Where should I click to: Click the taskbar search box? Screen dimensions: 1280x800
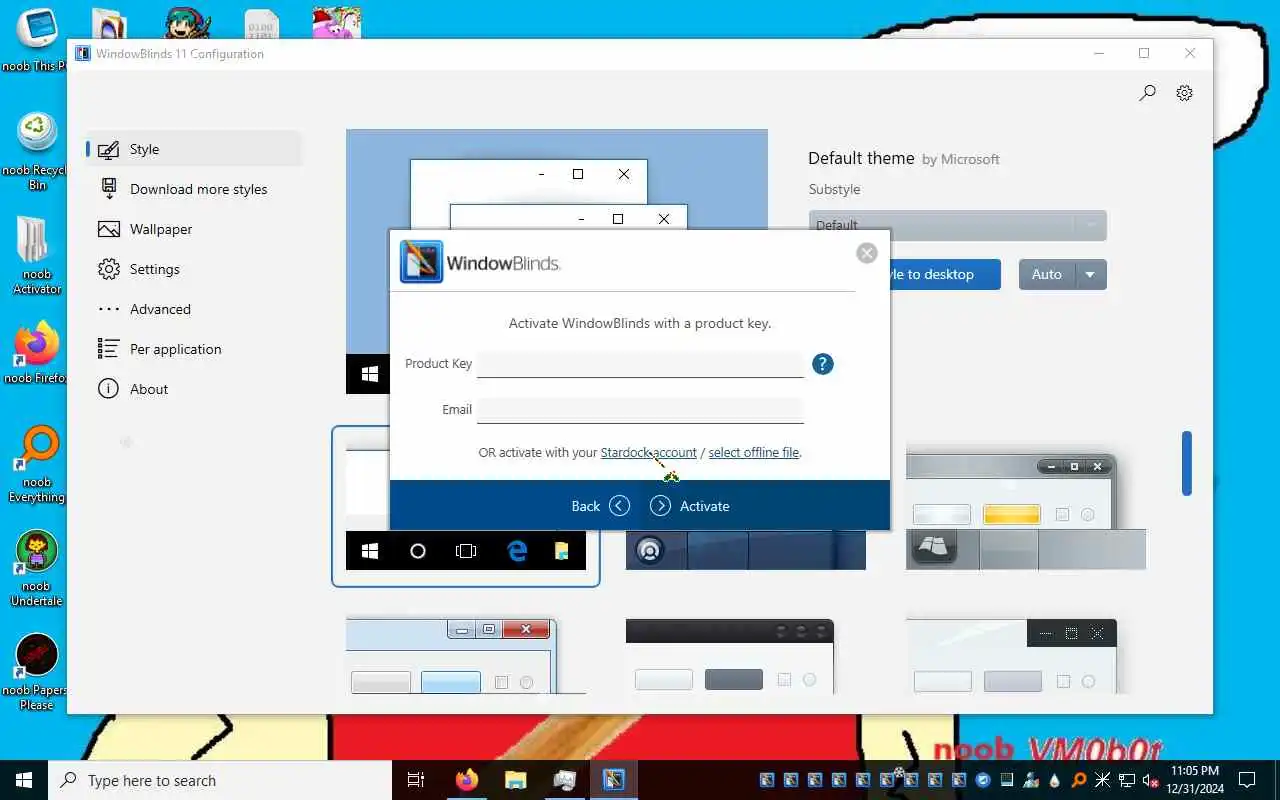point(219,780)
